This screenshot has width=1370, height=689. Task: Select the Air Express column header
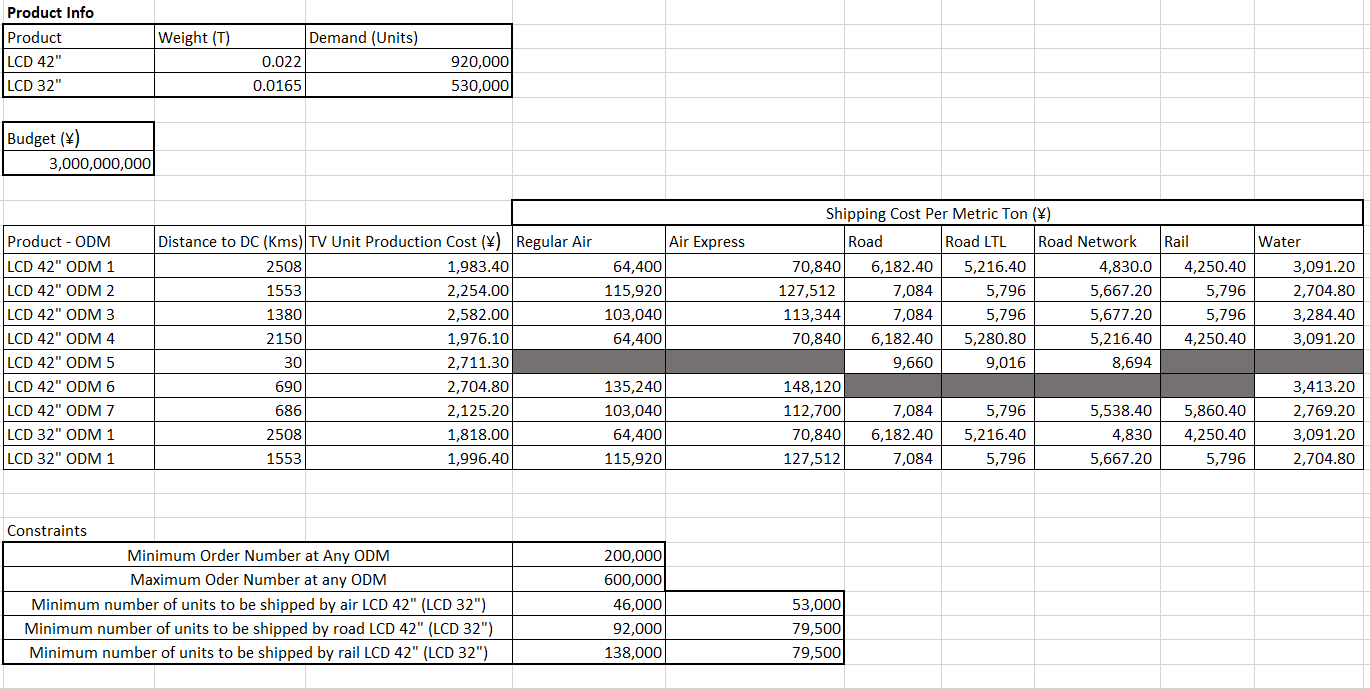700,241
